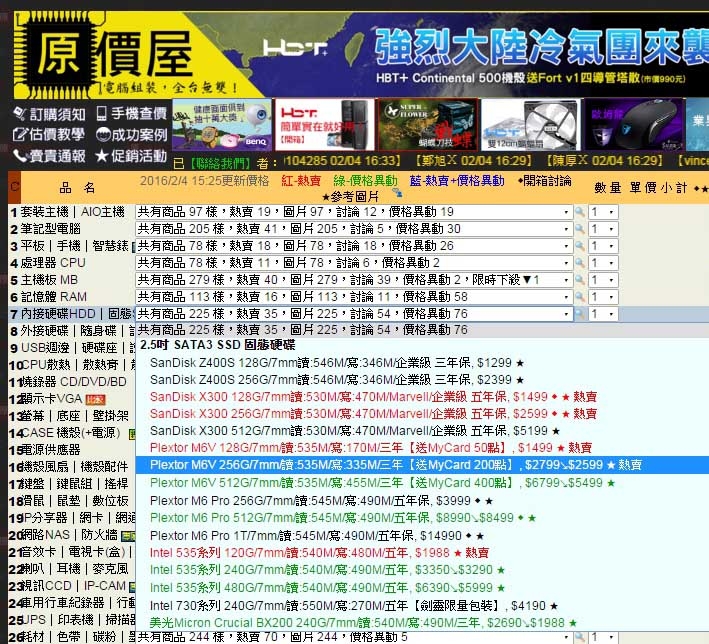Select SanDisk Z400S 256G option
Image resolution: width=709 pixels, height=644 pixels.
[422, 380]
